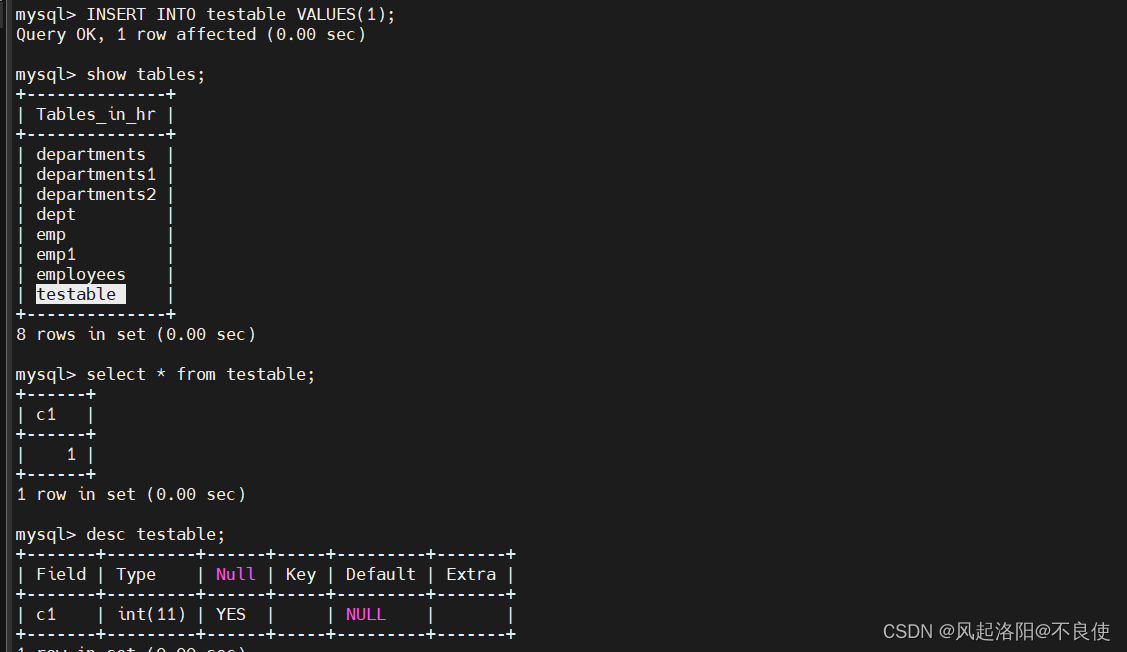Click the Tables_in_hr column header
This screenshot has width=1127, height=652.
coord(96,114)
